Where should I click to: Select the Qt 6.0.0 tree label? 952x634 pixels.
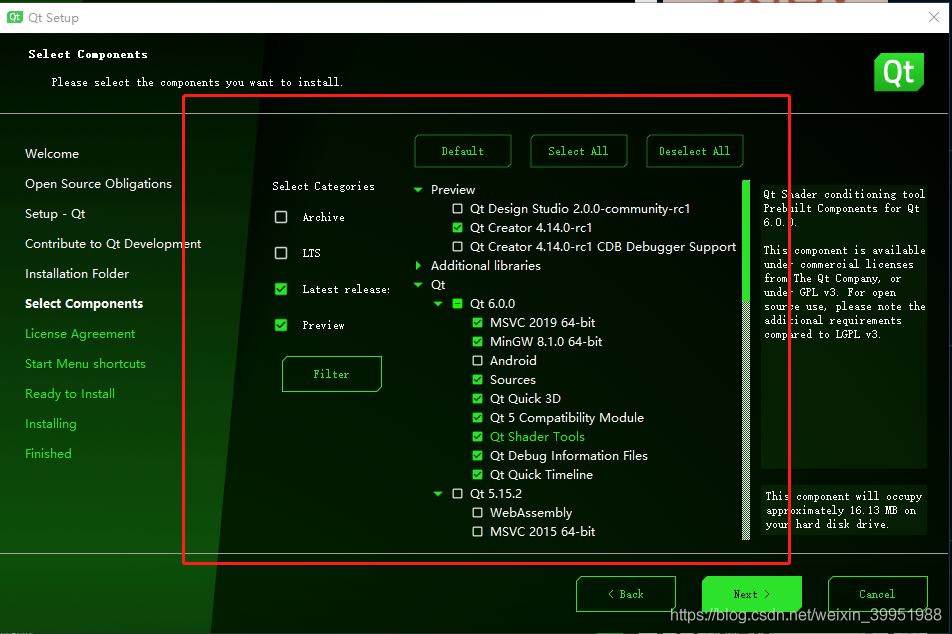click(492, 304)
